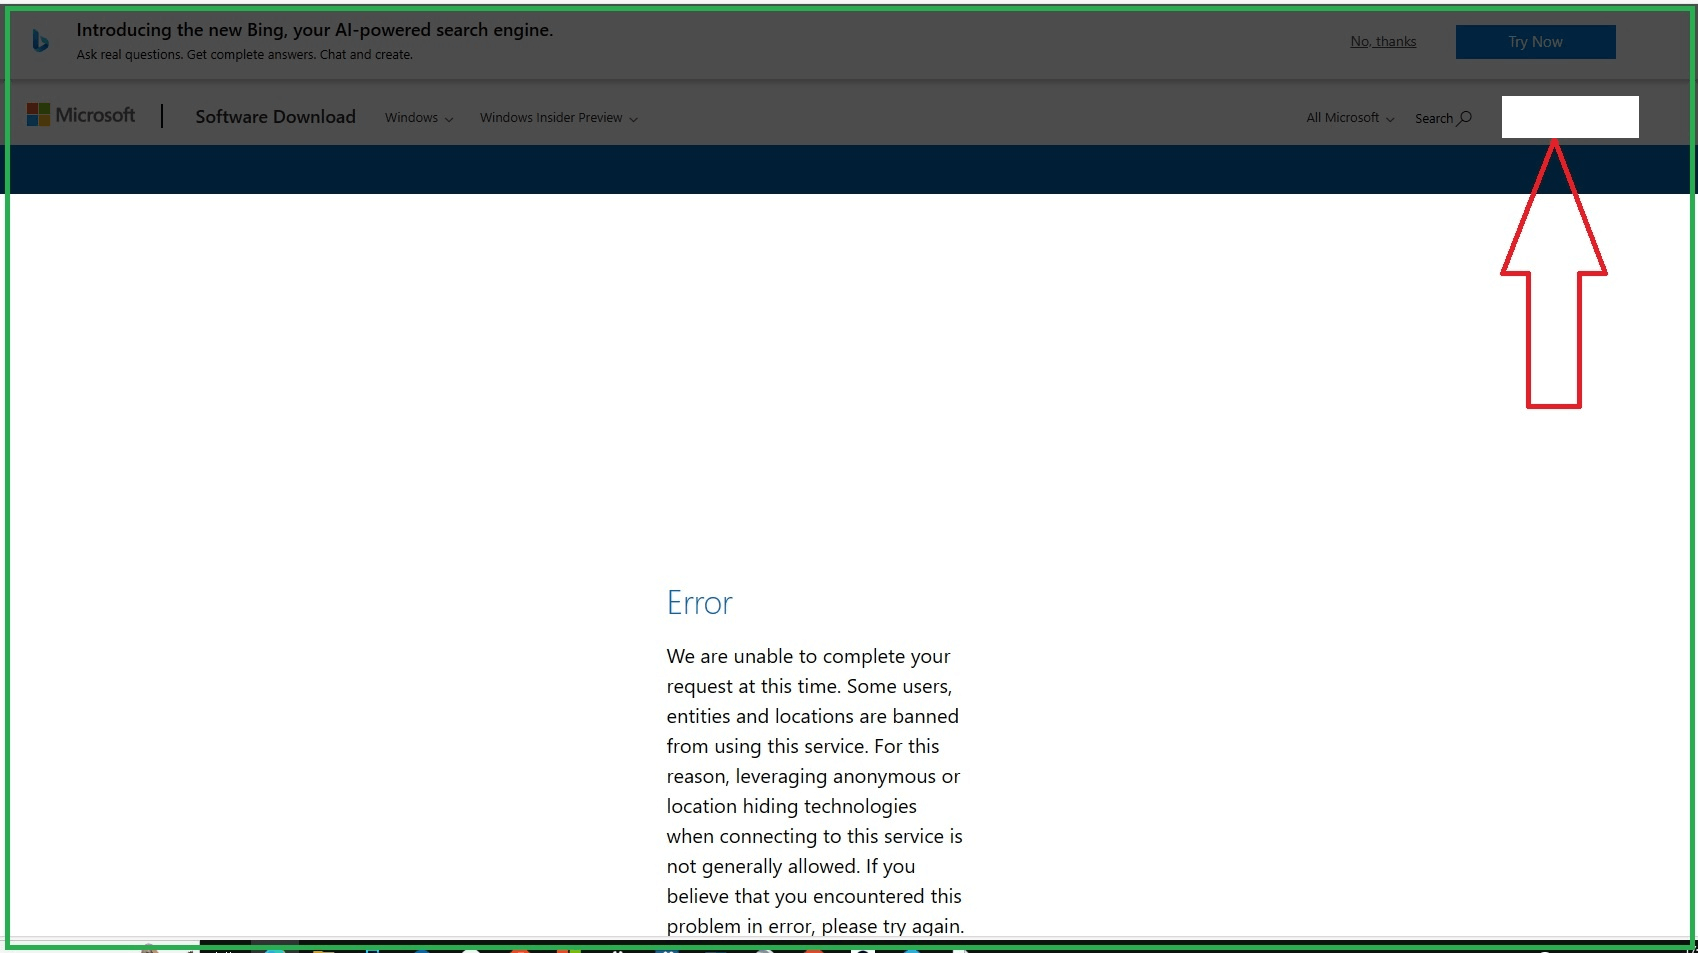Click the Bing logo icon in banner

tap(40, 41)
